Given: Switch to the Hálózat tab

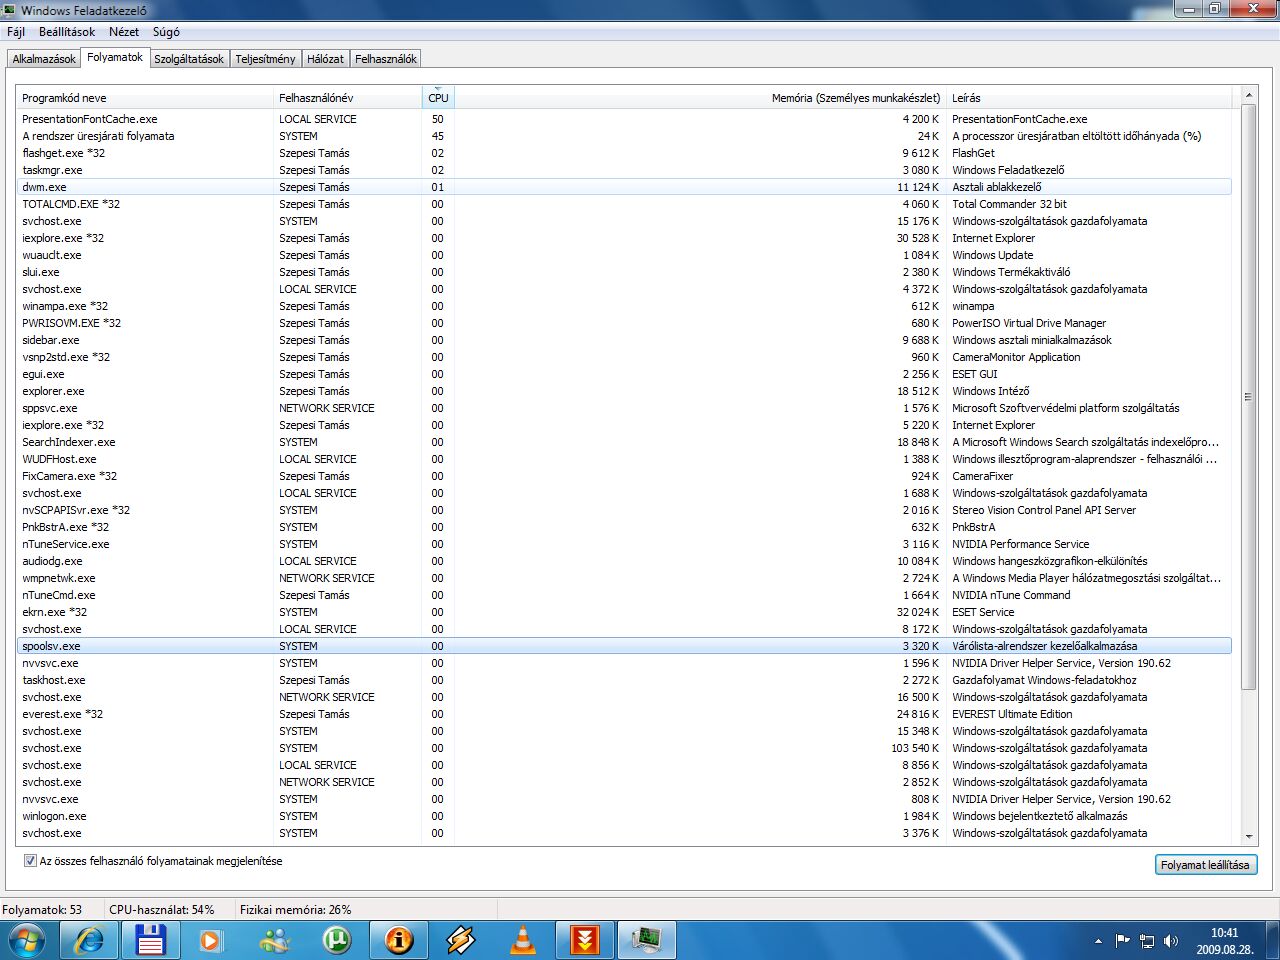Looking at the screenshot, I should click(325, 59).
